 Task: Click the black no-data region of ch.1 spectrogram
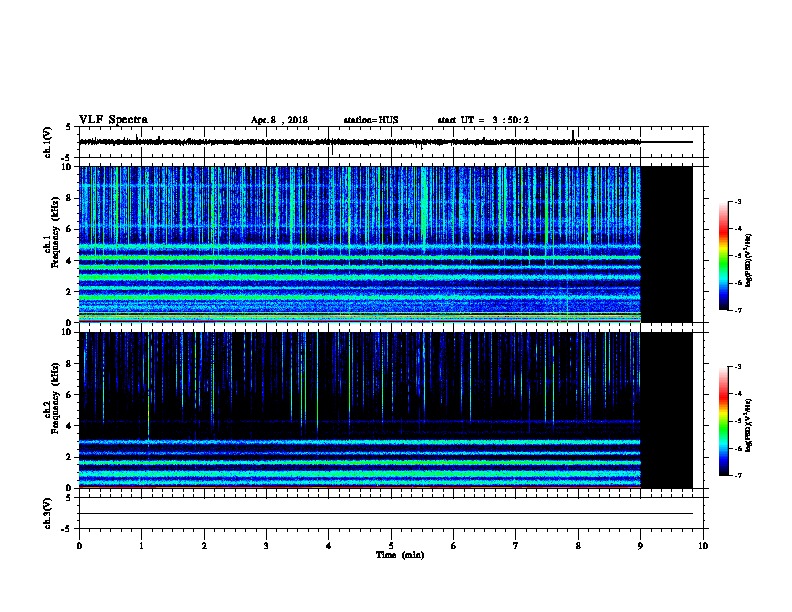pyautogui.click(x=667, y=244)
